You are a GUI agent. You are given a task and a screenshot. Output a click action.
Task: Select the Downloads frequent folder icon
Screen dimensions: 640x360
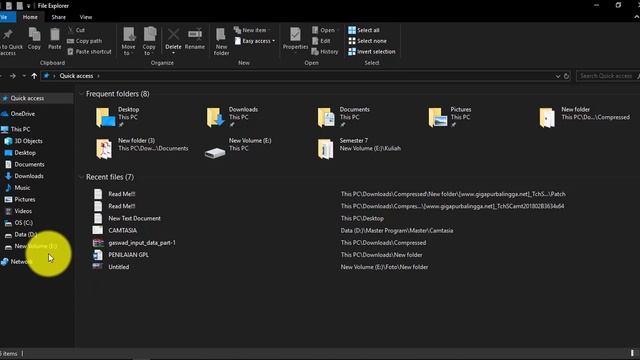215,118
